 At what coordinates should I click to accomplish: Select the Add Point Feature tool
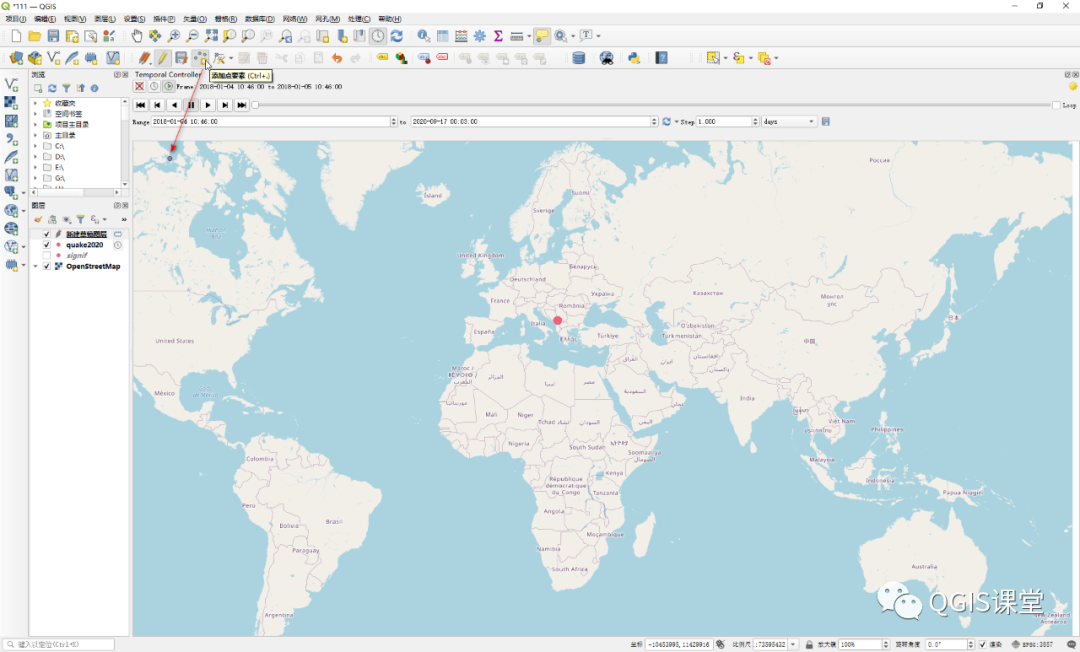(200, 58)
